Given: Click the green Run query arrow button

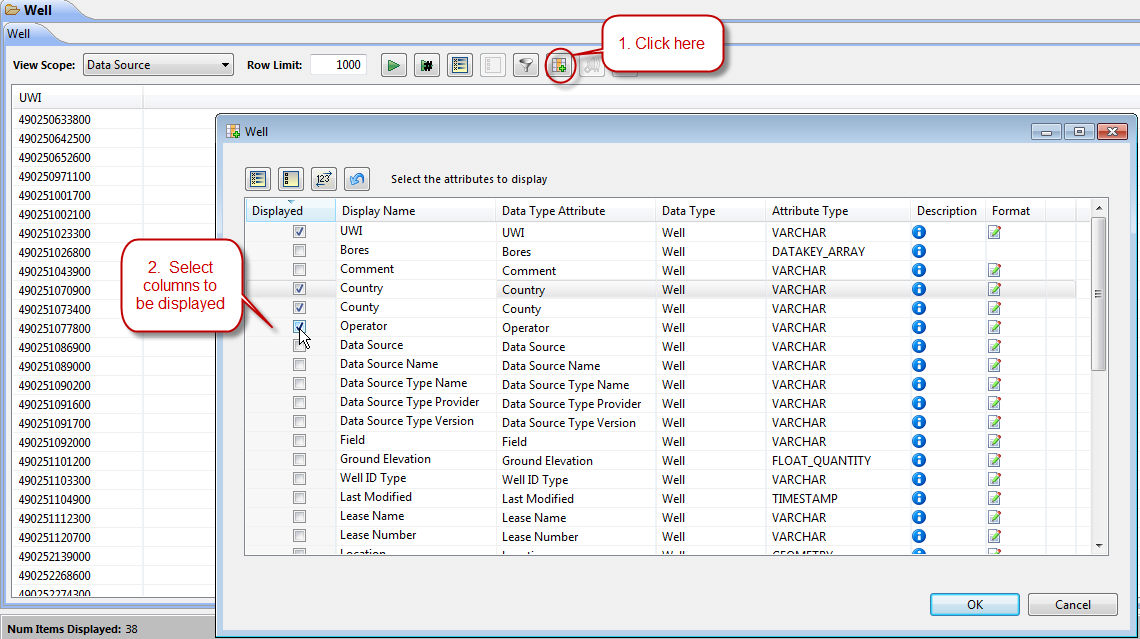Looking at the screenshot, I should pyautogui.click(x=394, y=66).
